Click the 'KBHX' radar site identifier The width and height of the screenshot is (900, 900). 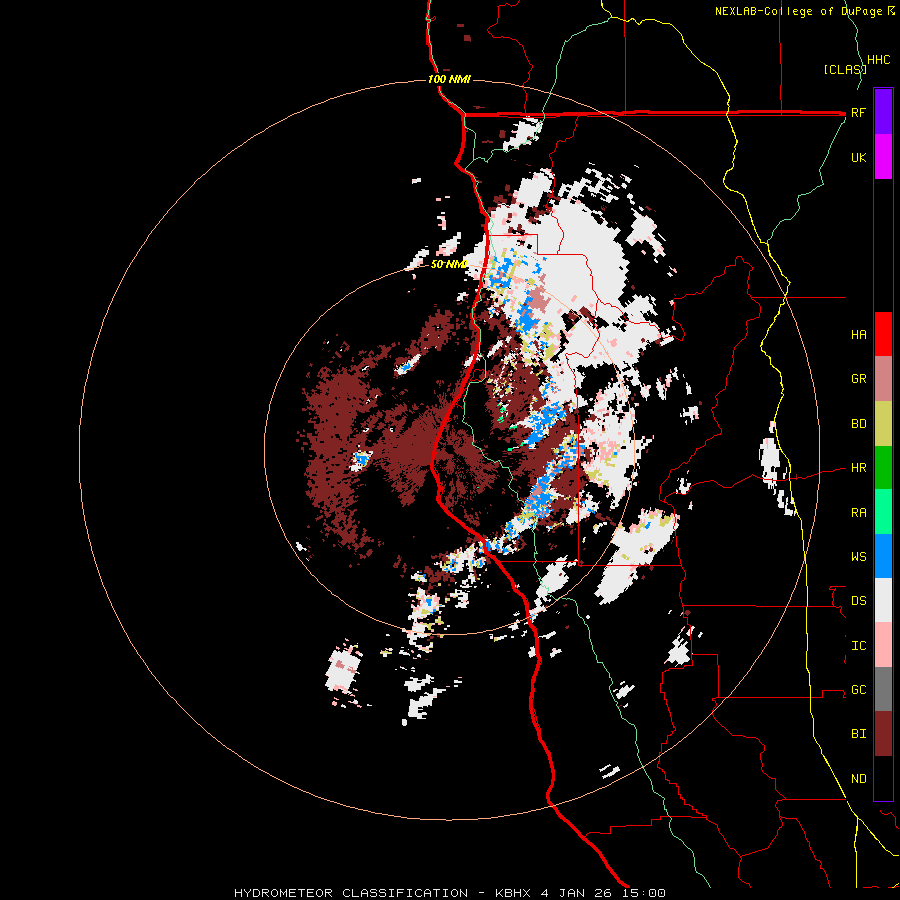(513, 893)
